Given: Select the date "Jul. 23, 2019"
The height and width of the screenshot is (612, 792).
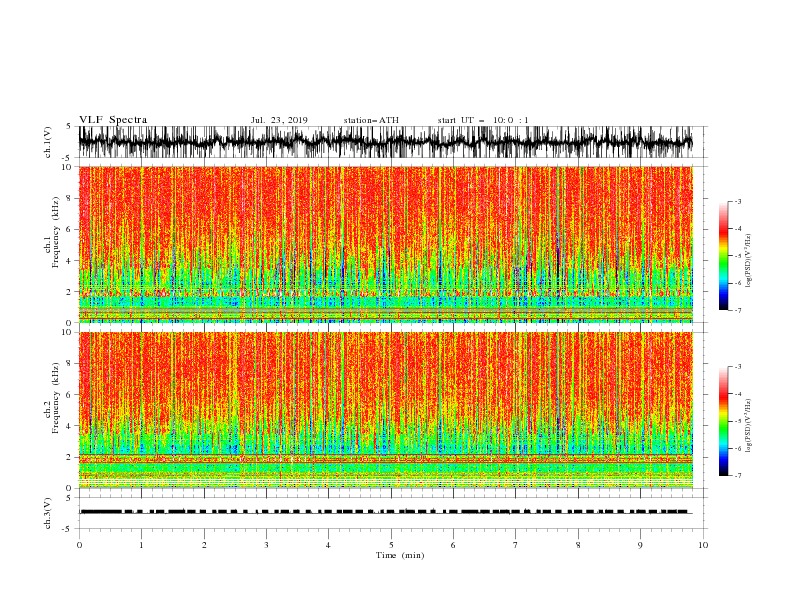Looking at the screenshot, I should 279,120.
